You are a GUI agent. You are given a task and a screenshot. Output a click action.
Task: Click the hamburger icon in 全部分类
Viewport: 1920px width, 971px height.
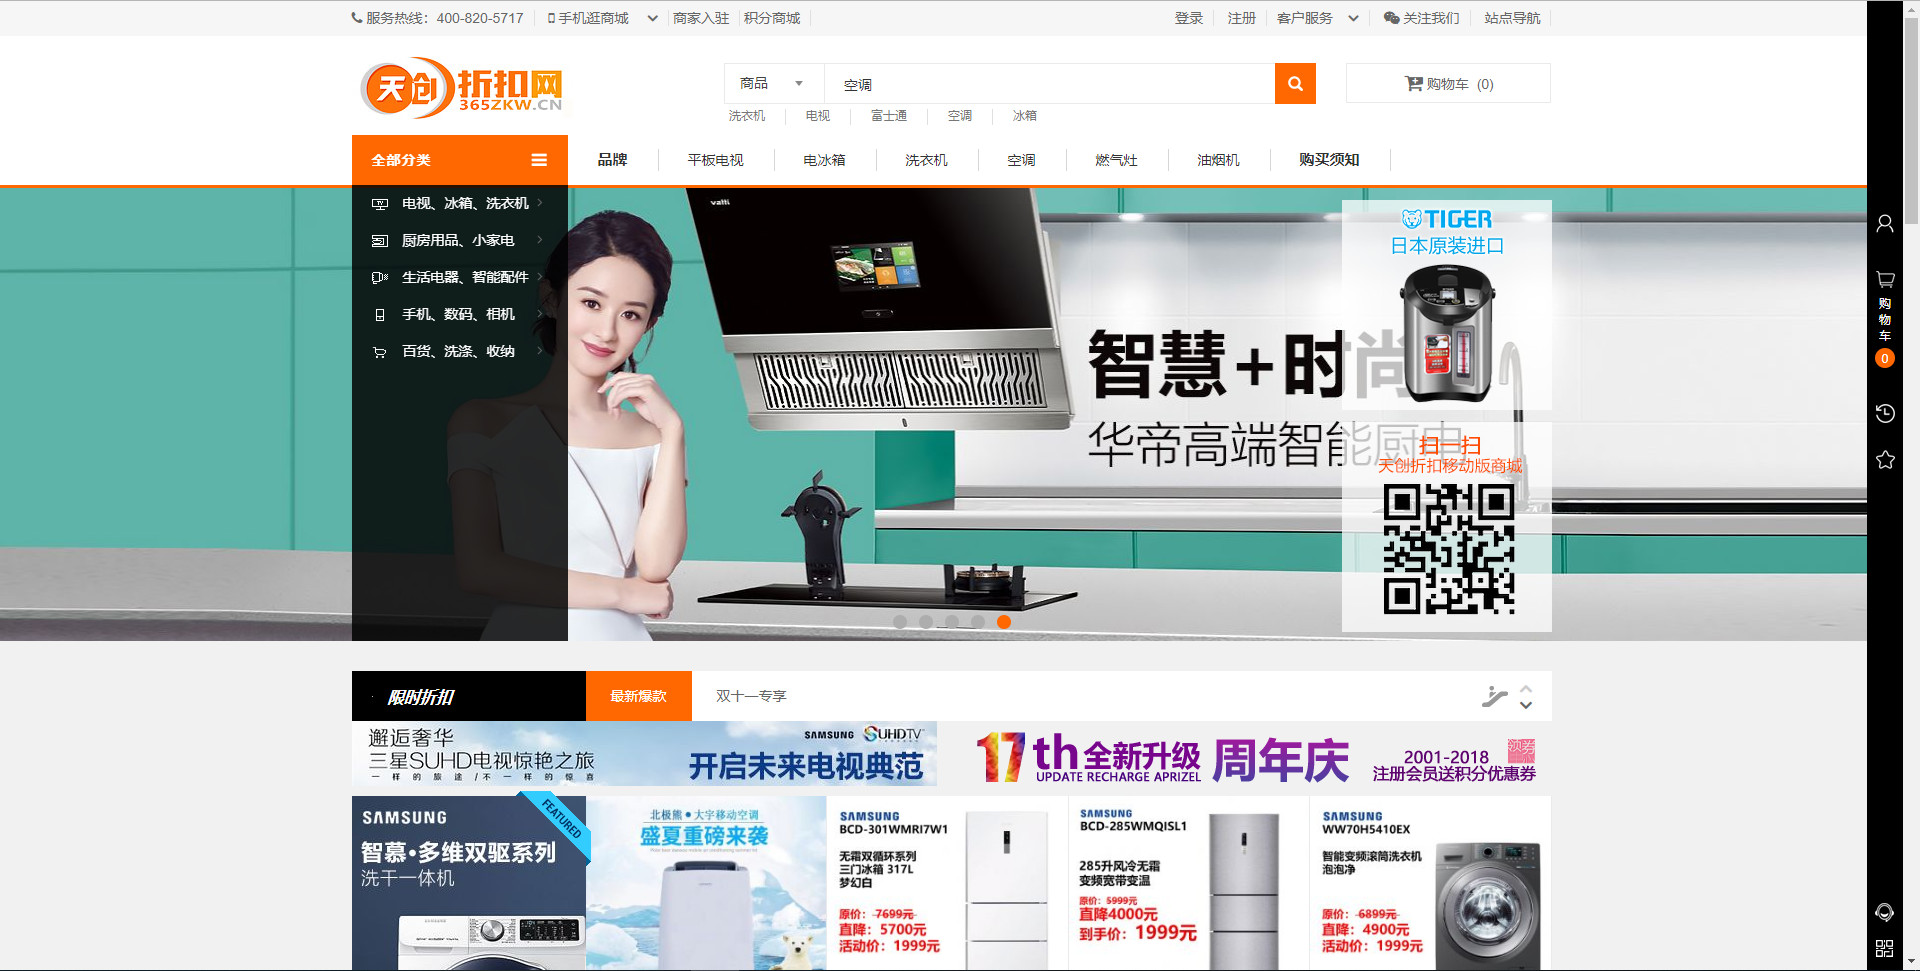[x=539, y=160]
